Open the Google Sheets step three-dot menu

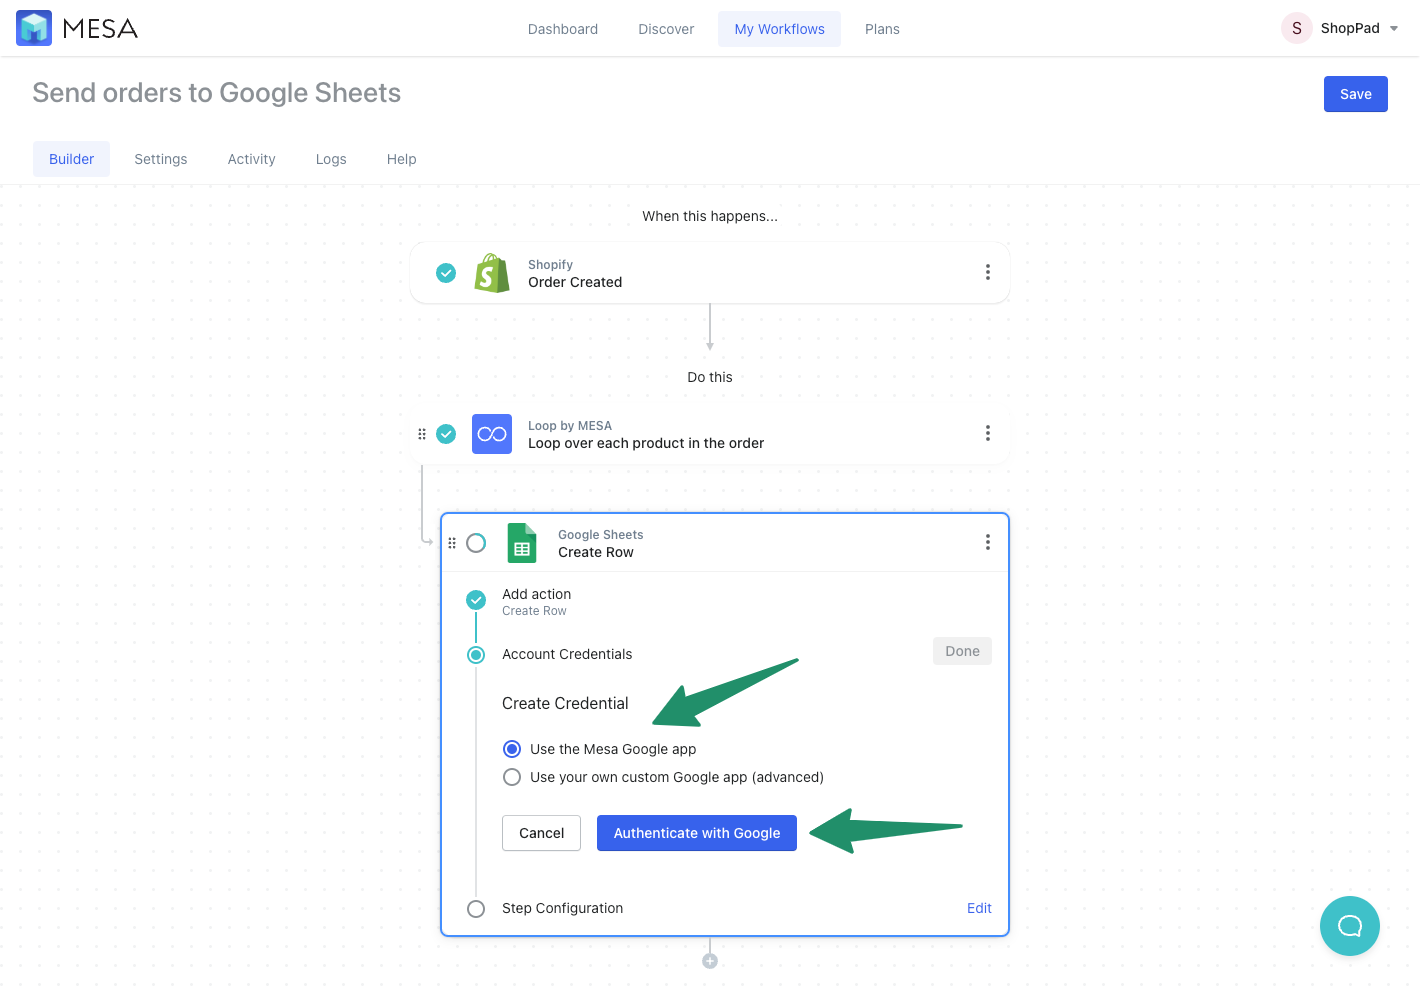point(988,542)
